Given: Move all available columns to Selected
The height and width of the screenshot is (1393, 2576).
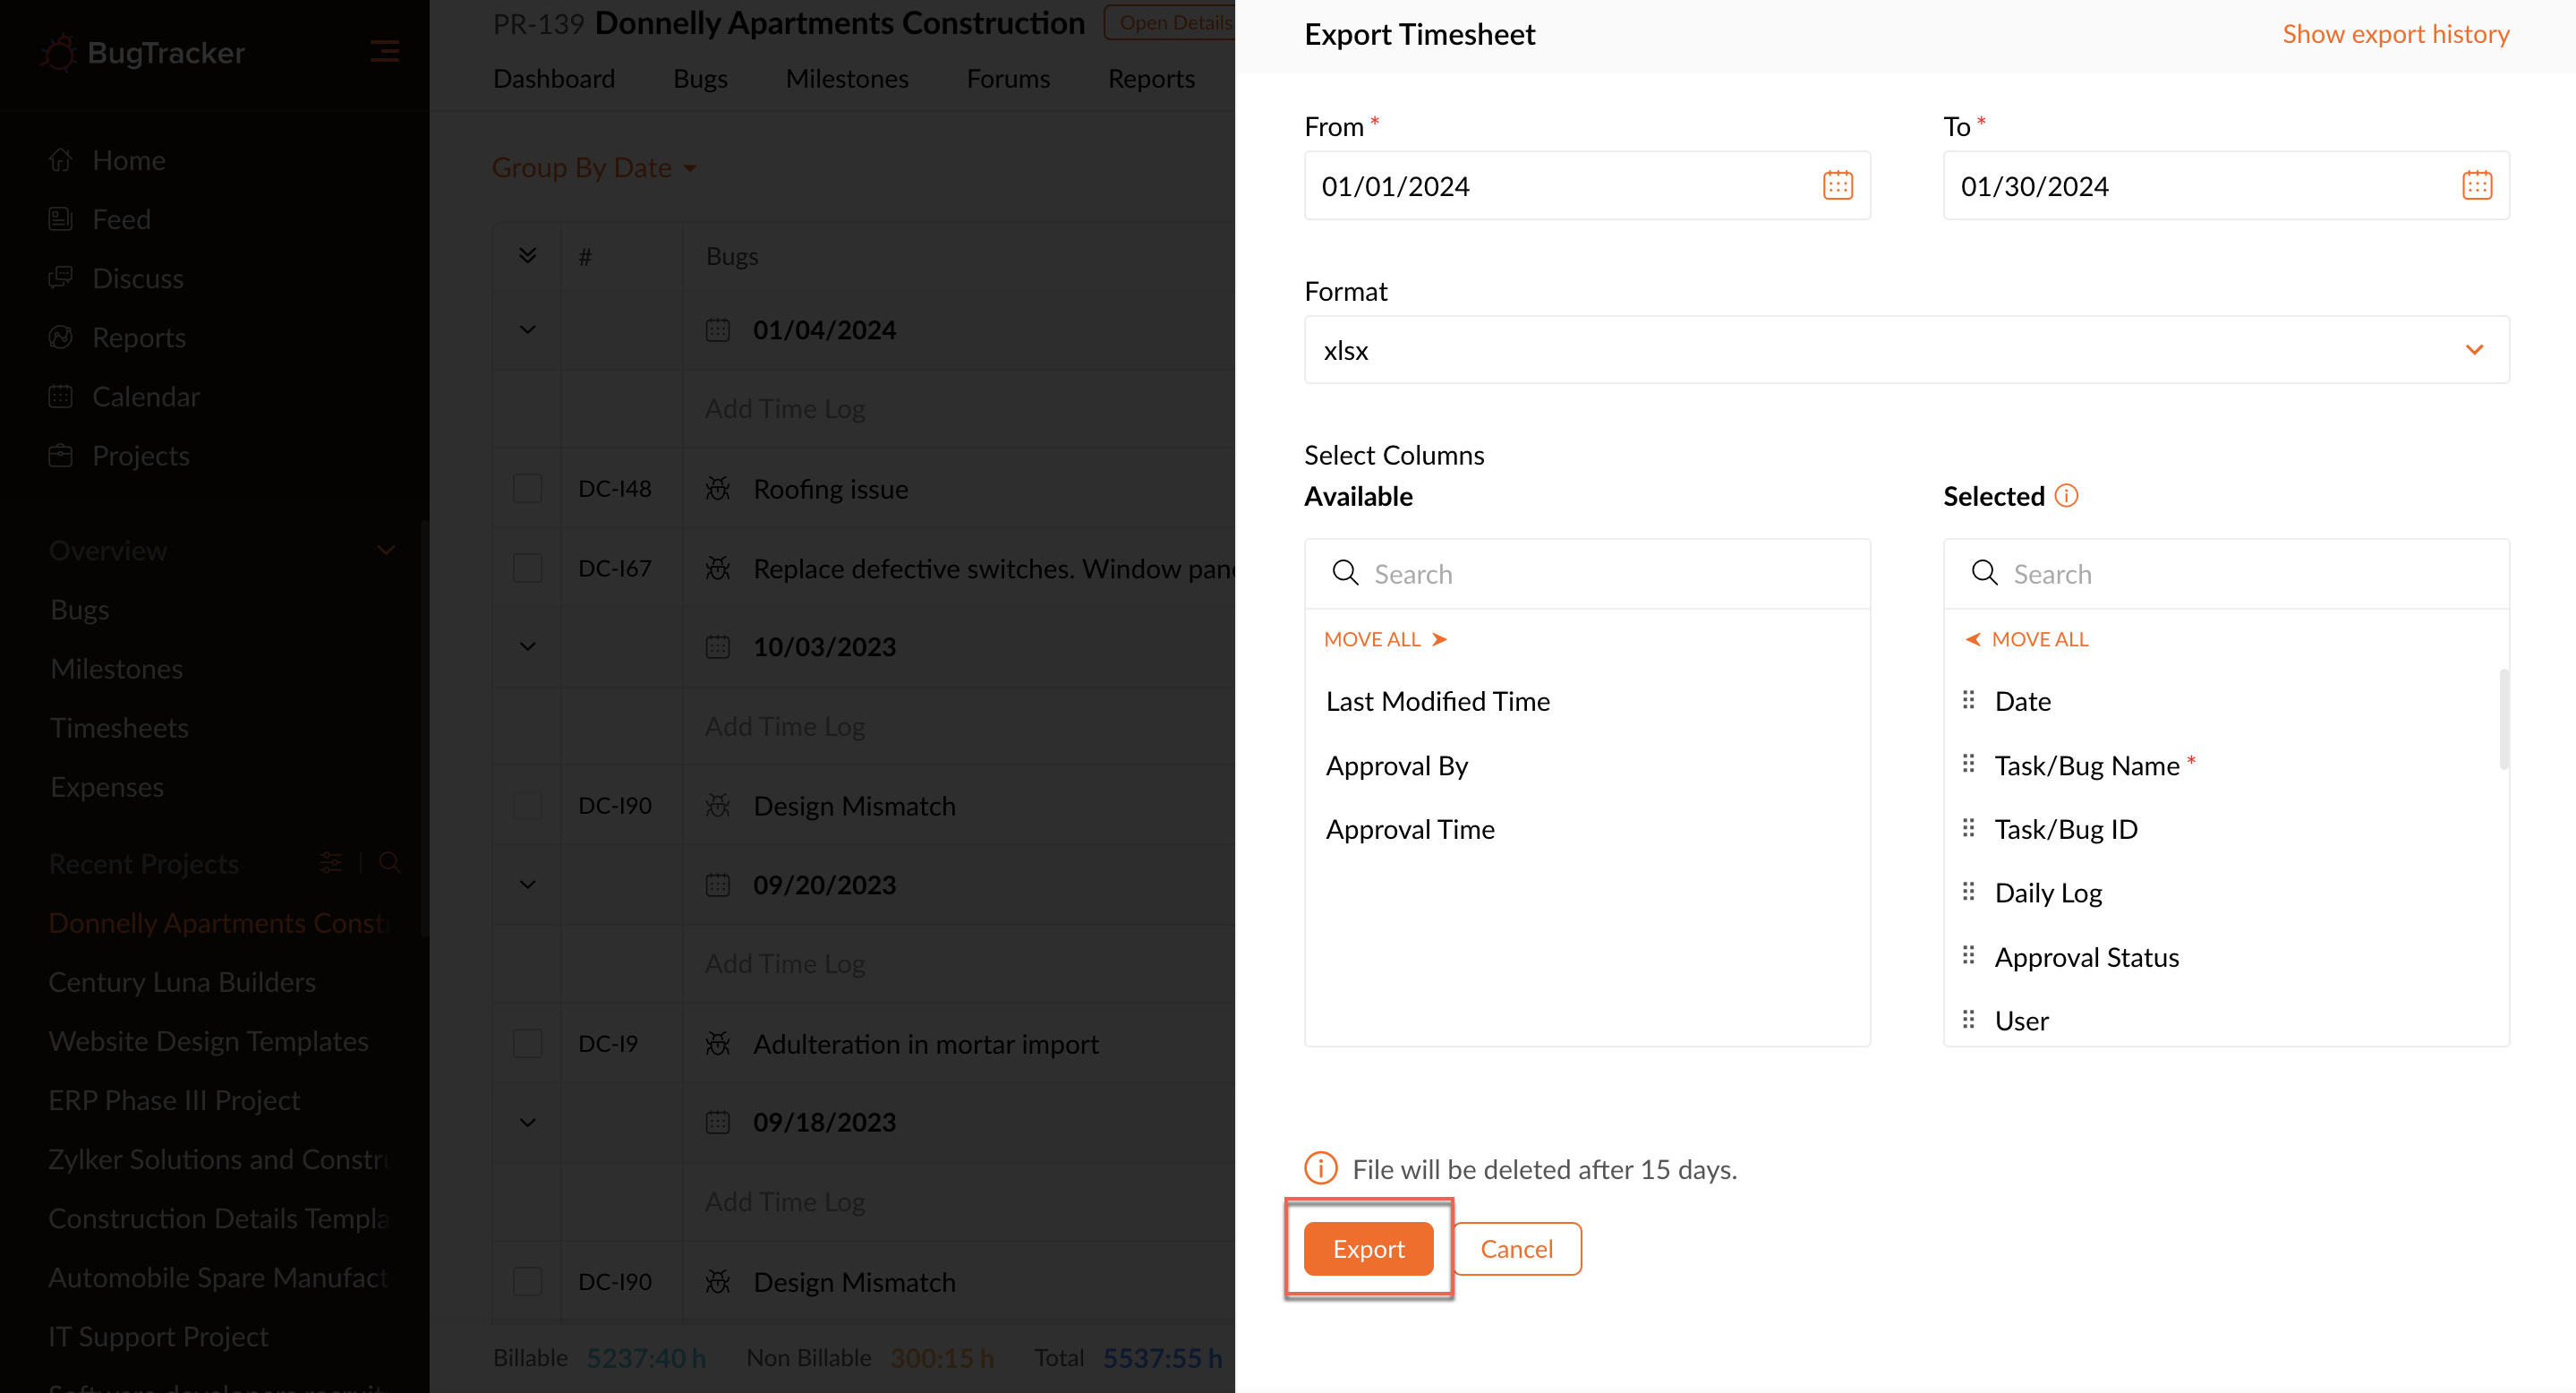Looking at the screenshot, I should 1385,639.
